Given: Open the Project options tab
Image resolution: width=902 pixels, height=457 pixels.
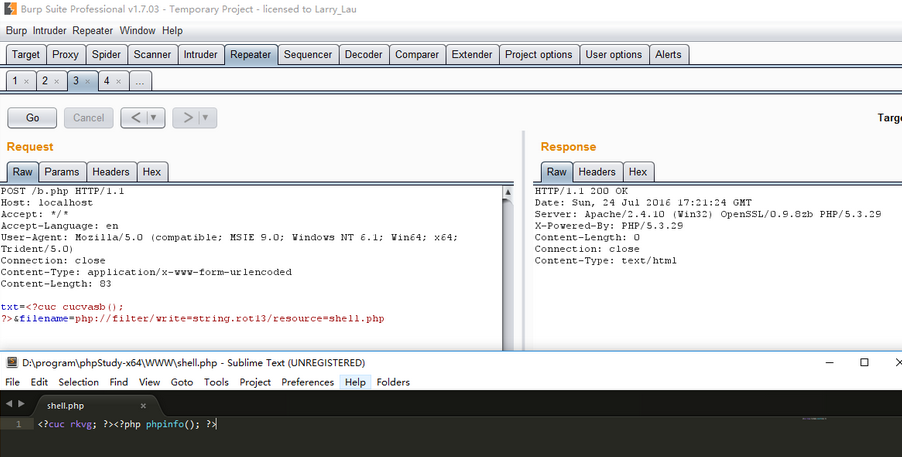Looking at the screenshot, I should pyautogui.click(x=539, y=55).
